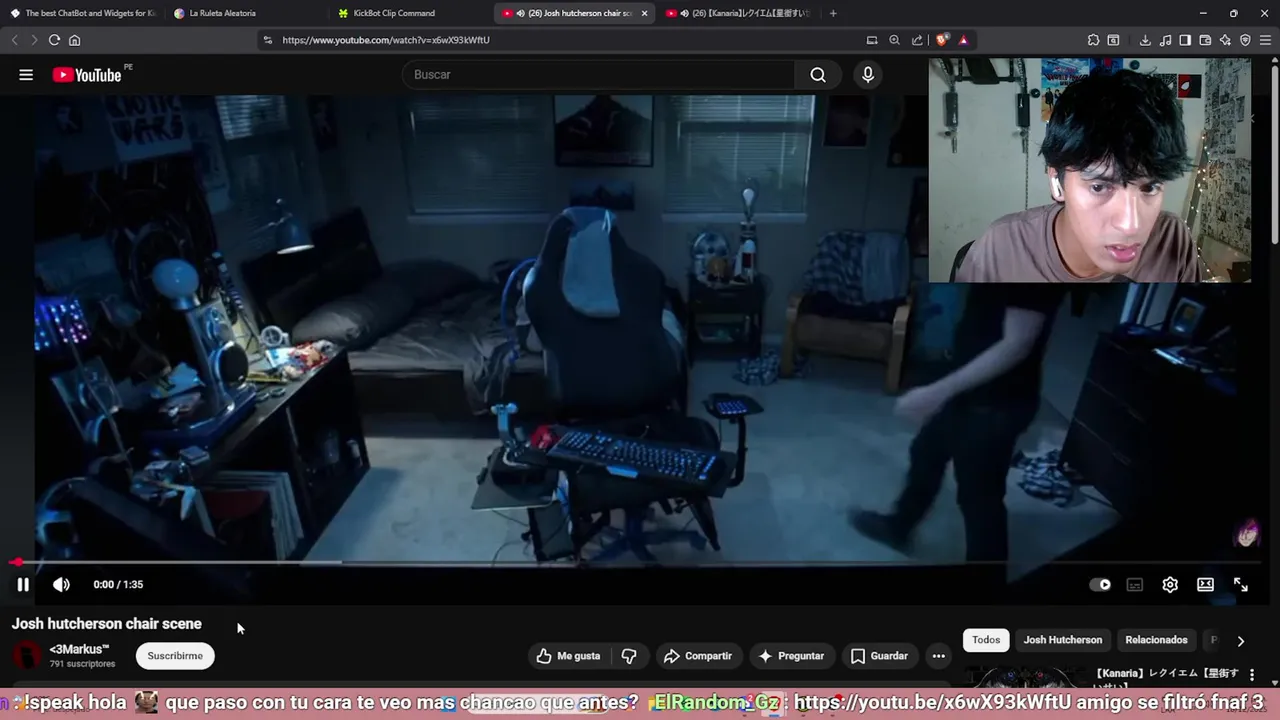Open <3Markus™ channel avatar
Viewport: 1280px width, 720px height.
(27, 656)
